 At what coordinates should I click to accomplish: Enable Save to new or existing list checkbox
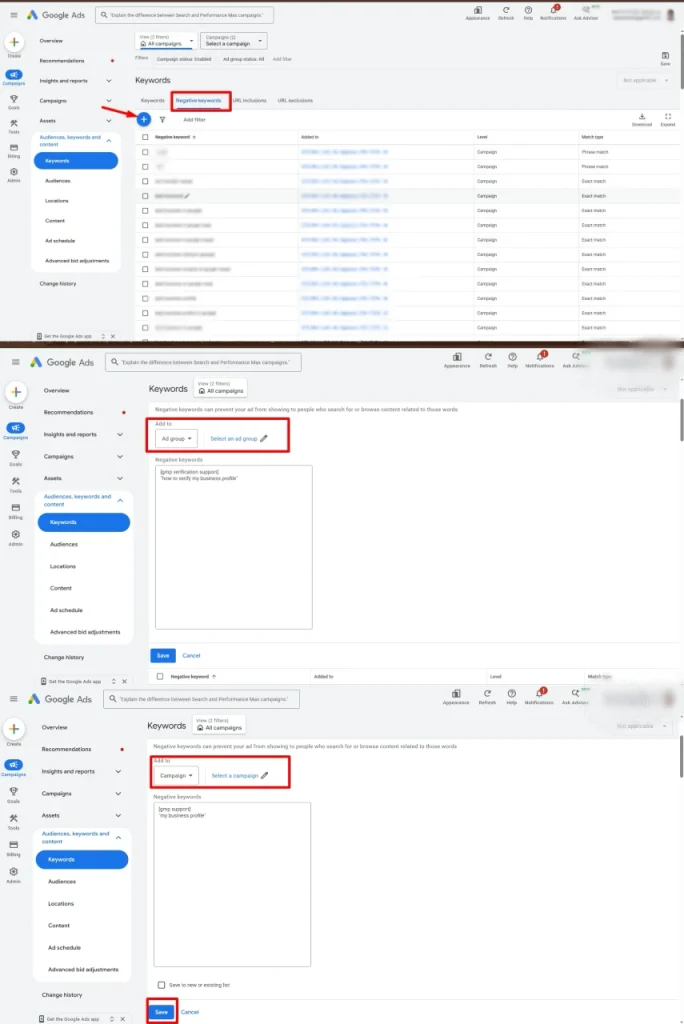point(161,985)
